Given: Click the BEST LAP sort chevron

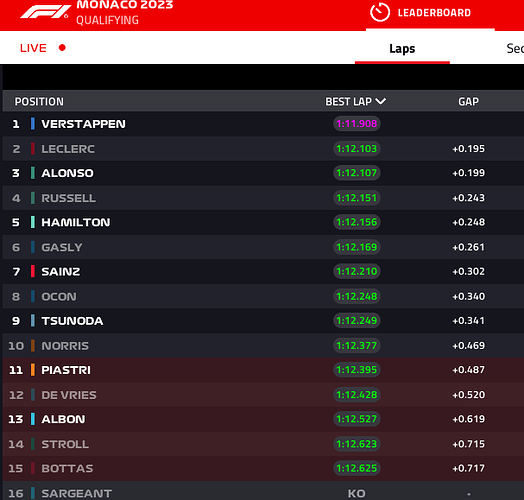Looking at the screenshot, I should (381, 101).
